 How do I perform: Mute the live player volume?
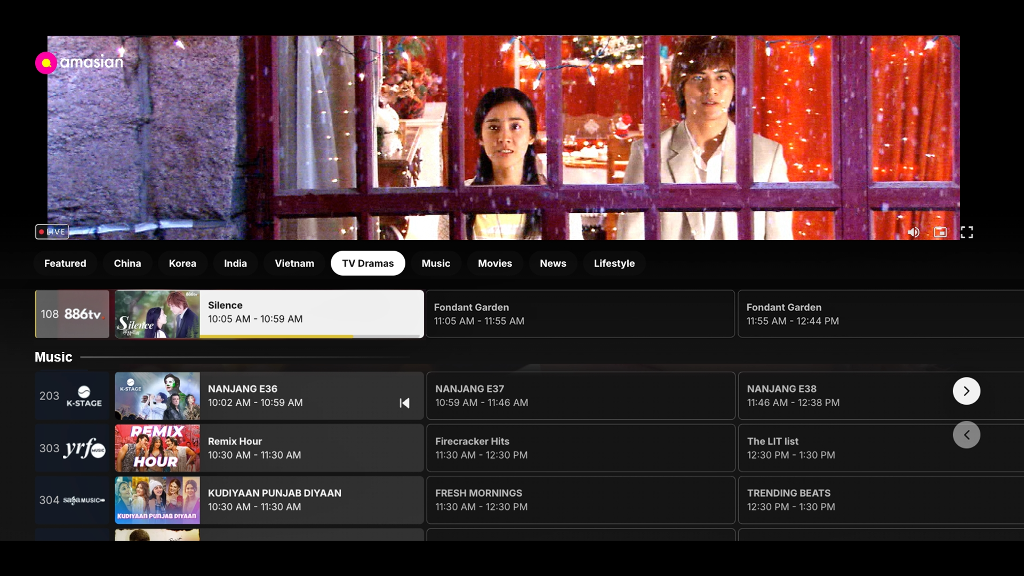coord(913,232)
